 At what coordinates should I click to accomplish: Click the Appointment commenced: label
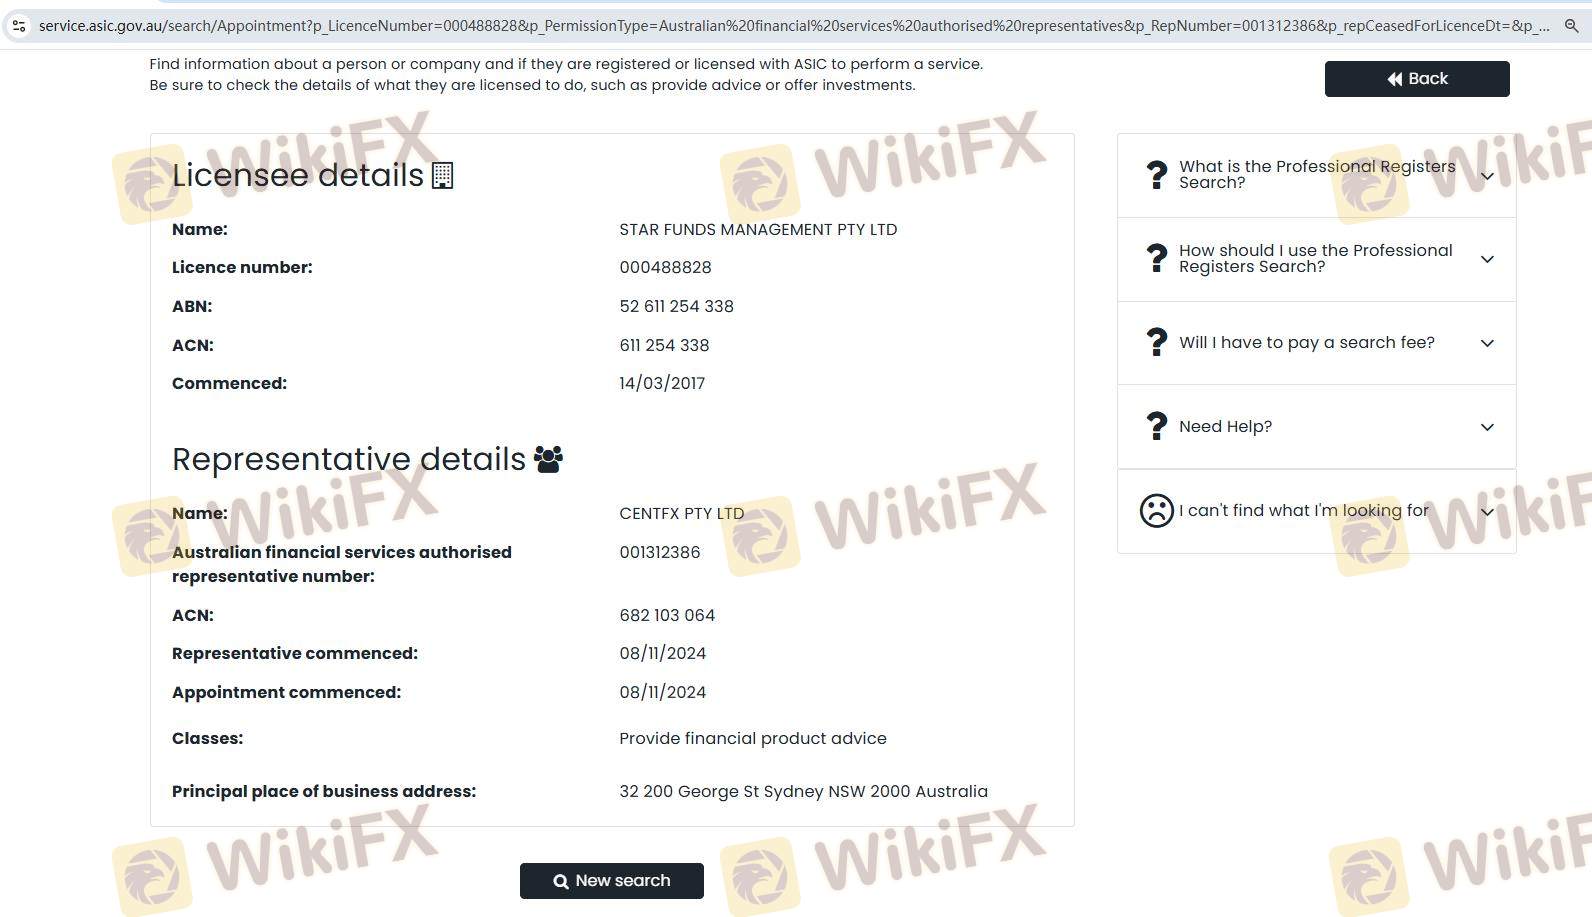[286, 693]
